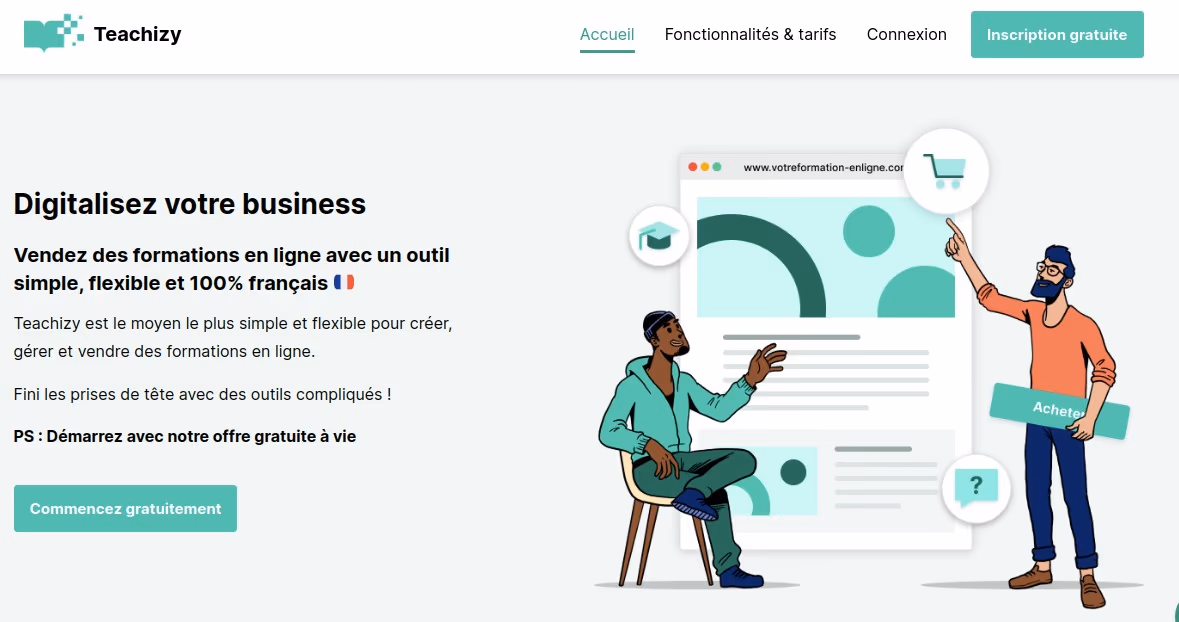Click the Commencez gratuitement button

point(126,508)
